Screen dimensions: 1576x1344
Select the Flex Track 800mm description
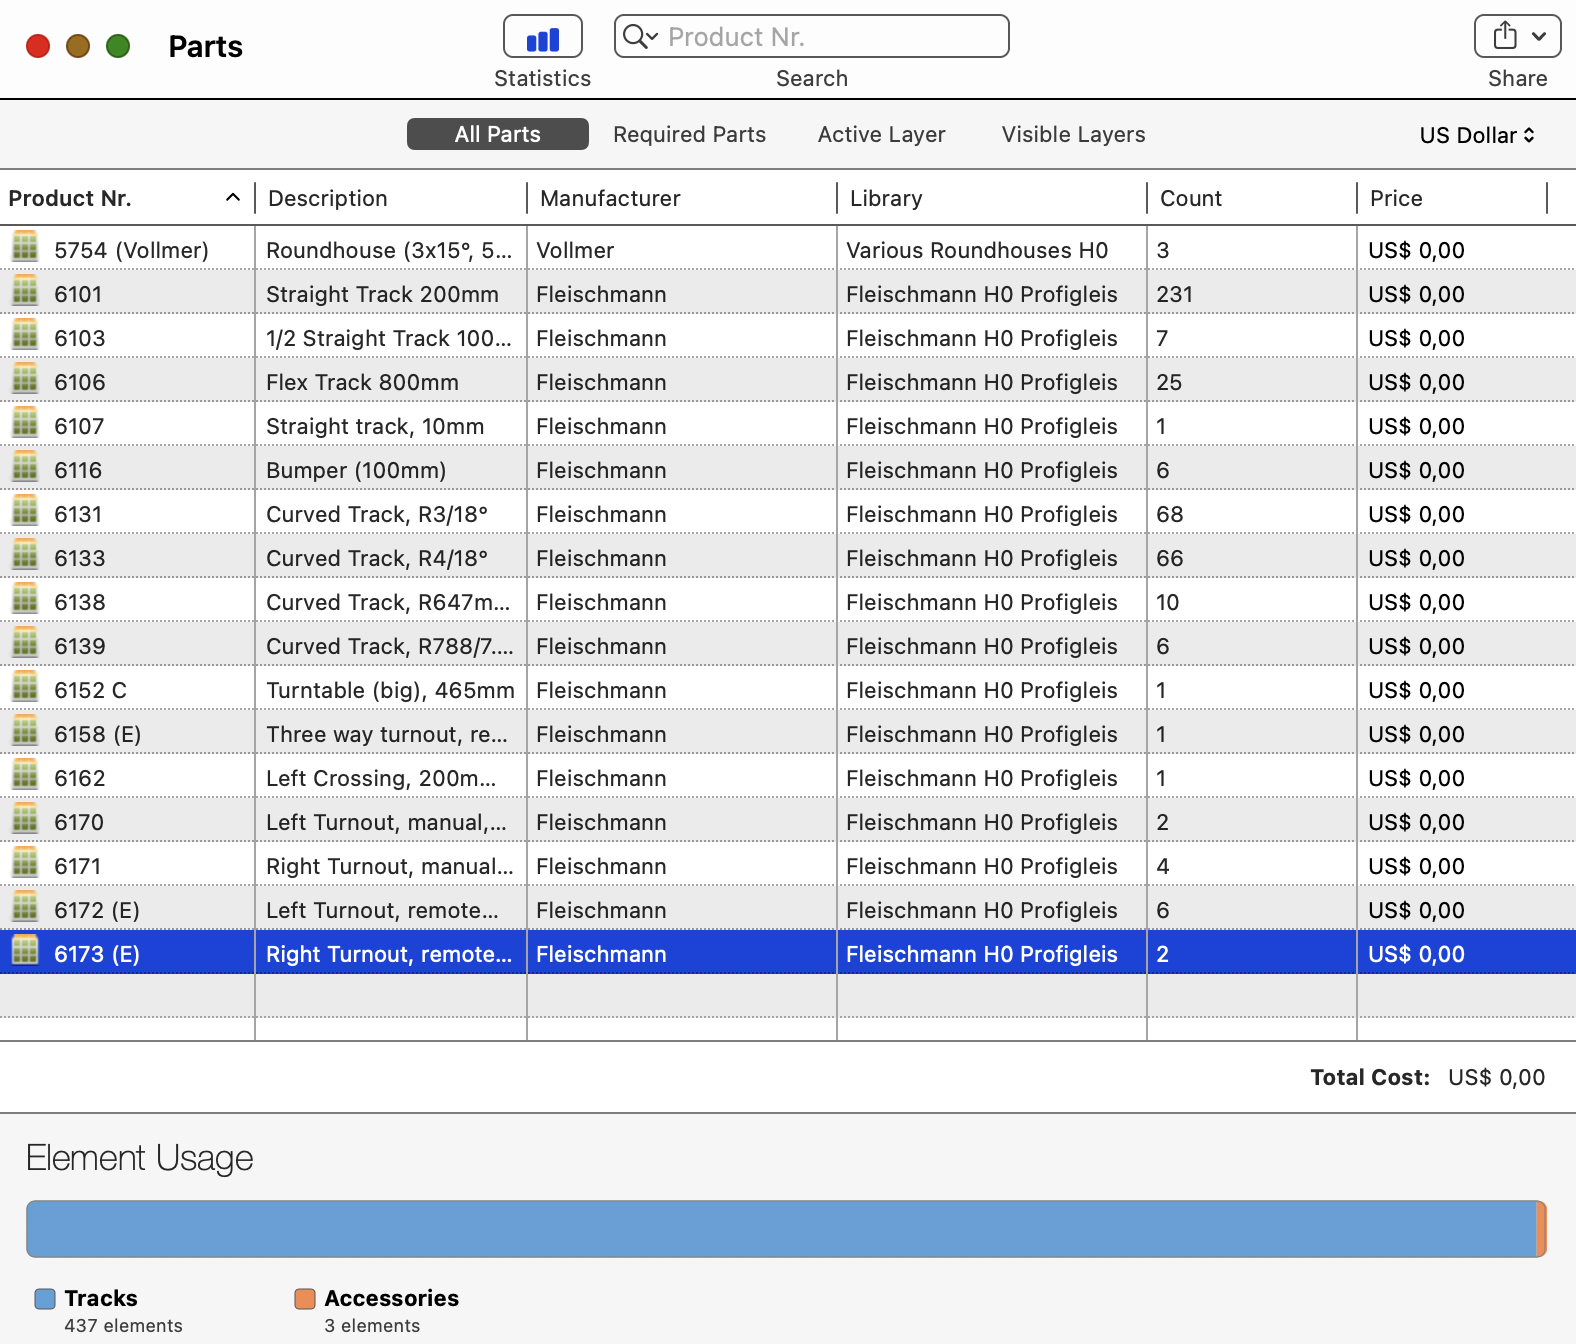(362, 382)
